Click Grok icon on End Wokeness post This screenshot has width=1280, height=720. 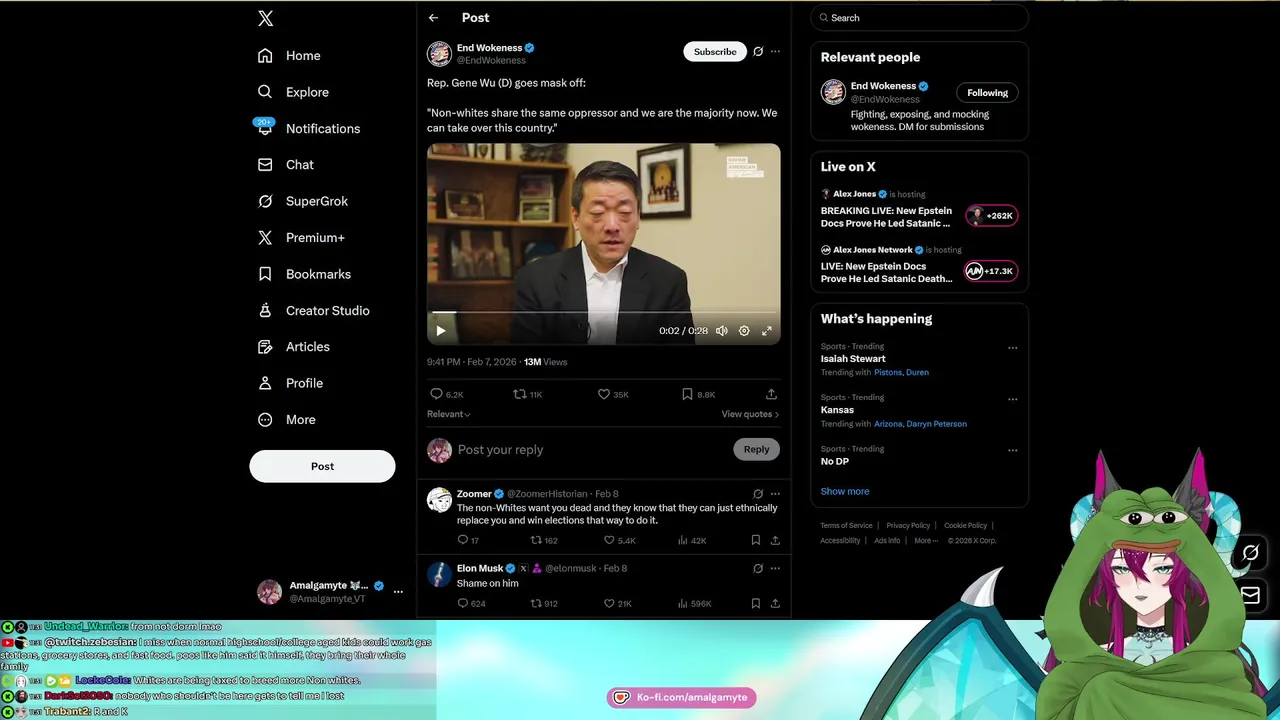[x=758, y=52]
